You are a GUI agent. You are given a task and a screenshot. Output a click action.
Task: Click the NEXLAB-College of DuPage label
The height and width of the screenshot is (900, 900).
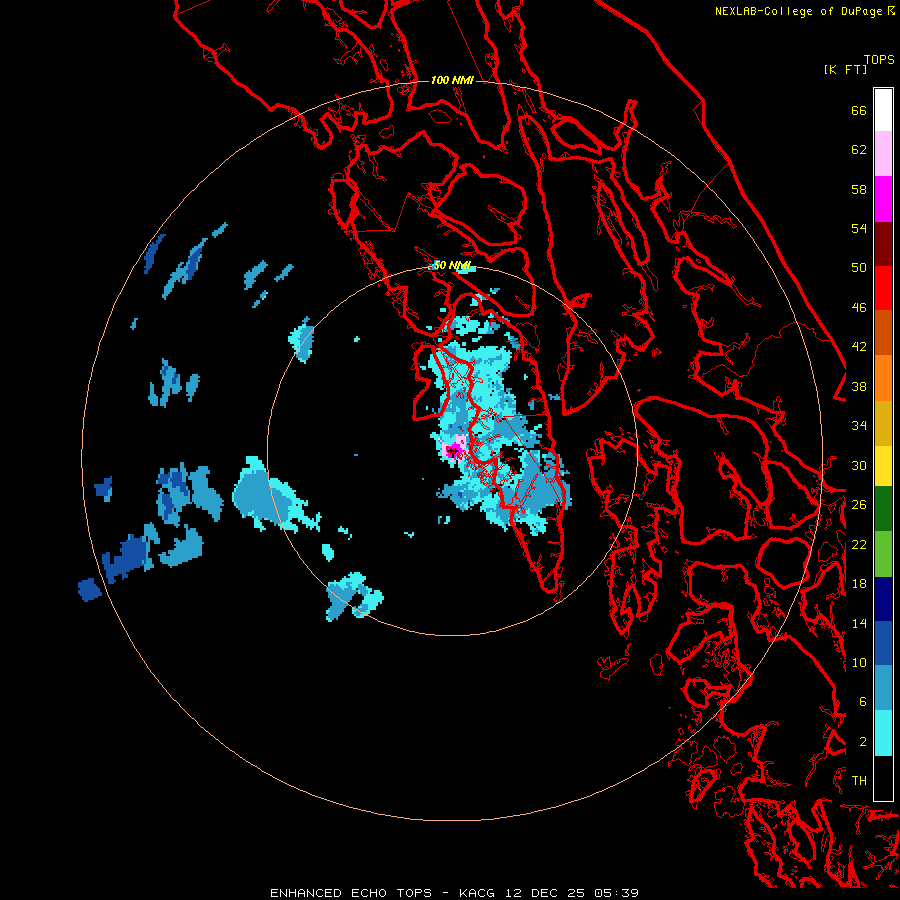798,11
